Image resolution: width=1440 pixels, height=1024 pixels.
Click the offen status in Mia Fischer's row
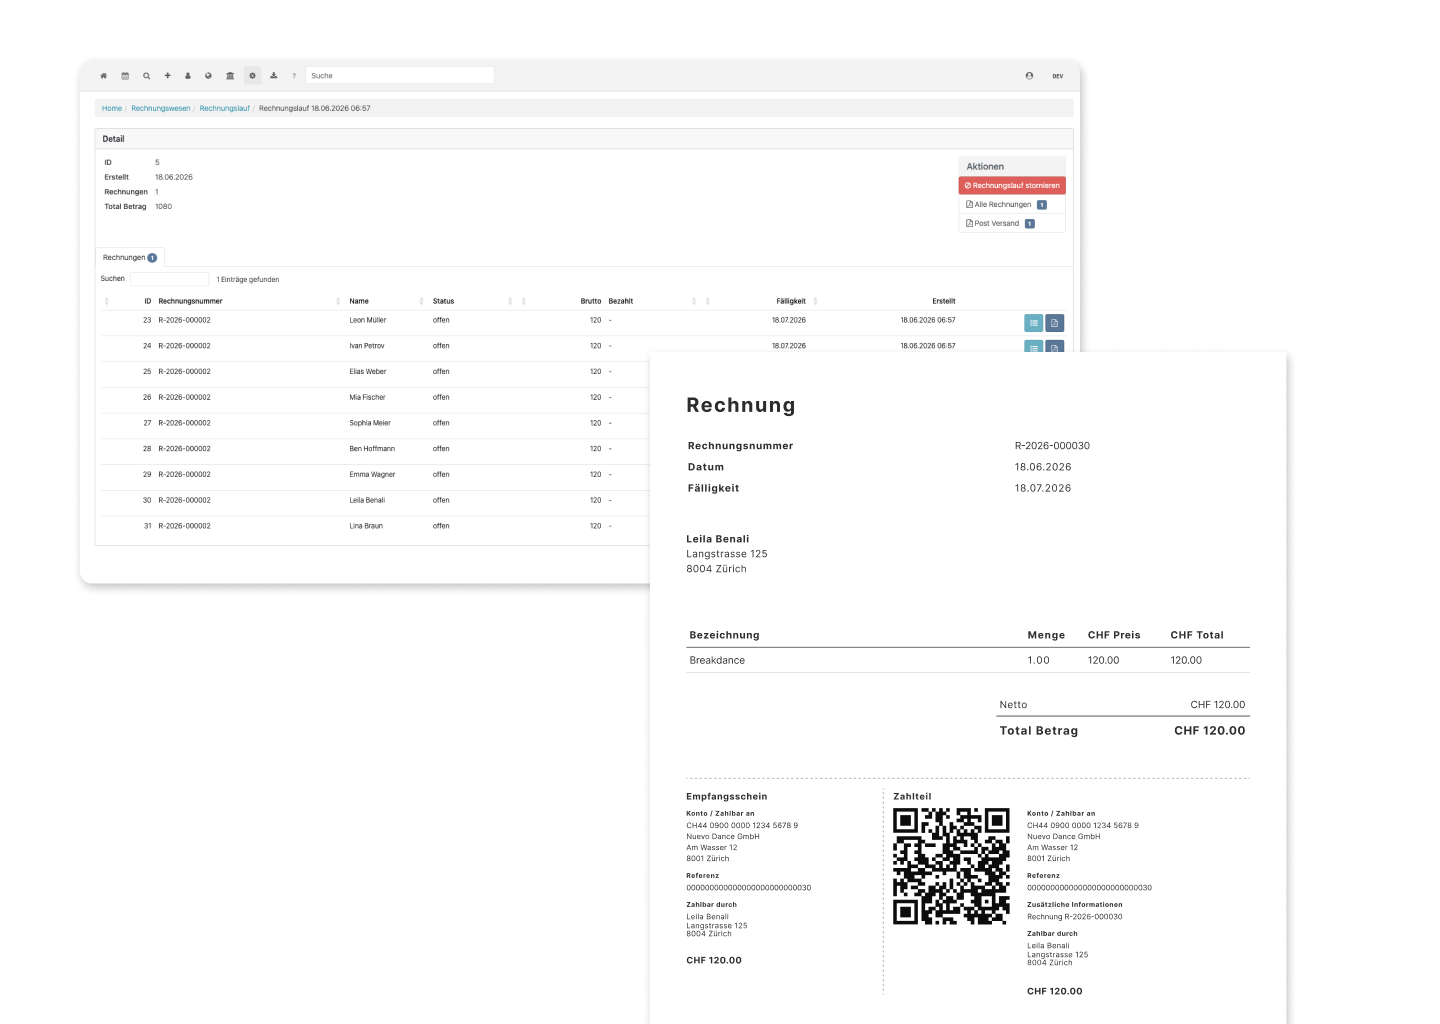[441, 398]
